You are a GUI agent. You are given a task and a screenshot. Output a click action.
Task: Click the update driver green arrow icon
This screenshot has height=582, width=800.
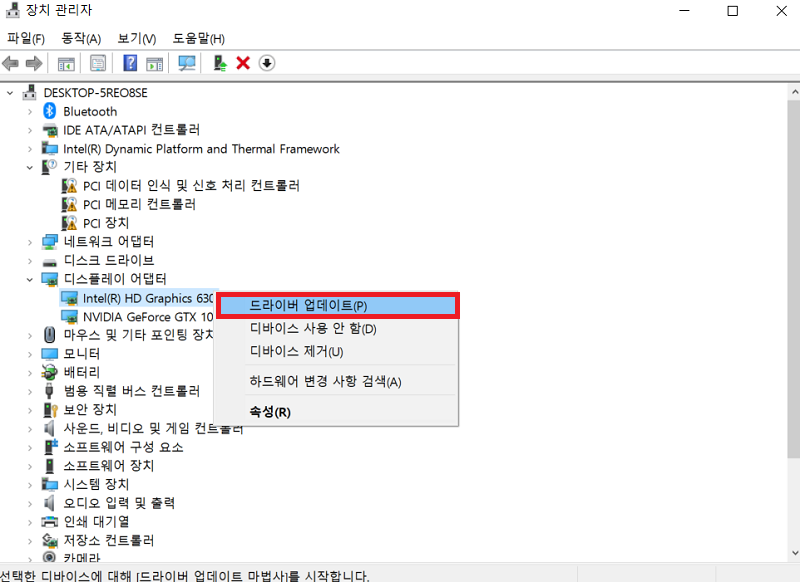point(220,63)
